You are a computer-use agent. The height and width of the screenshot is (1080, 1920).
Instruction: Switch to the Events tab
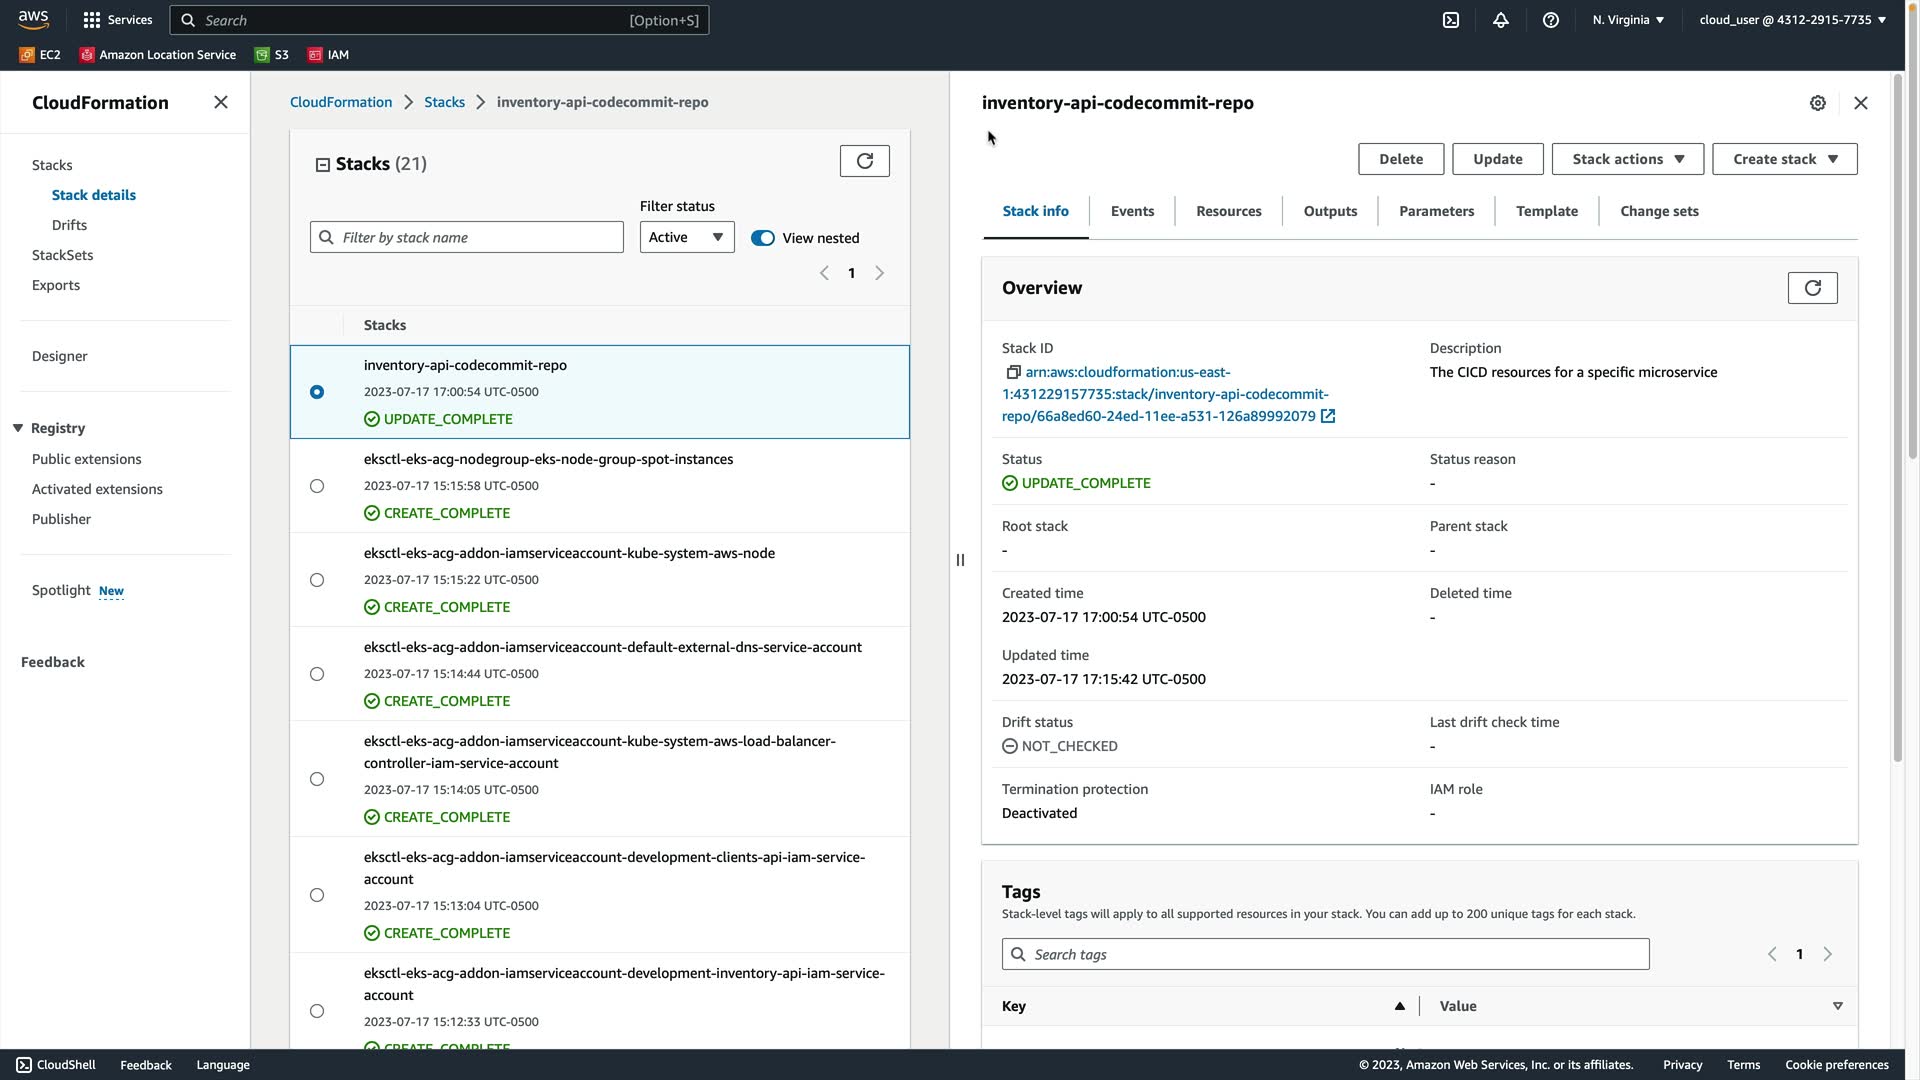point(1132,211)
